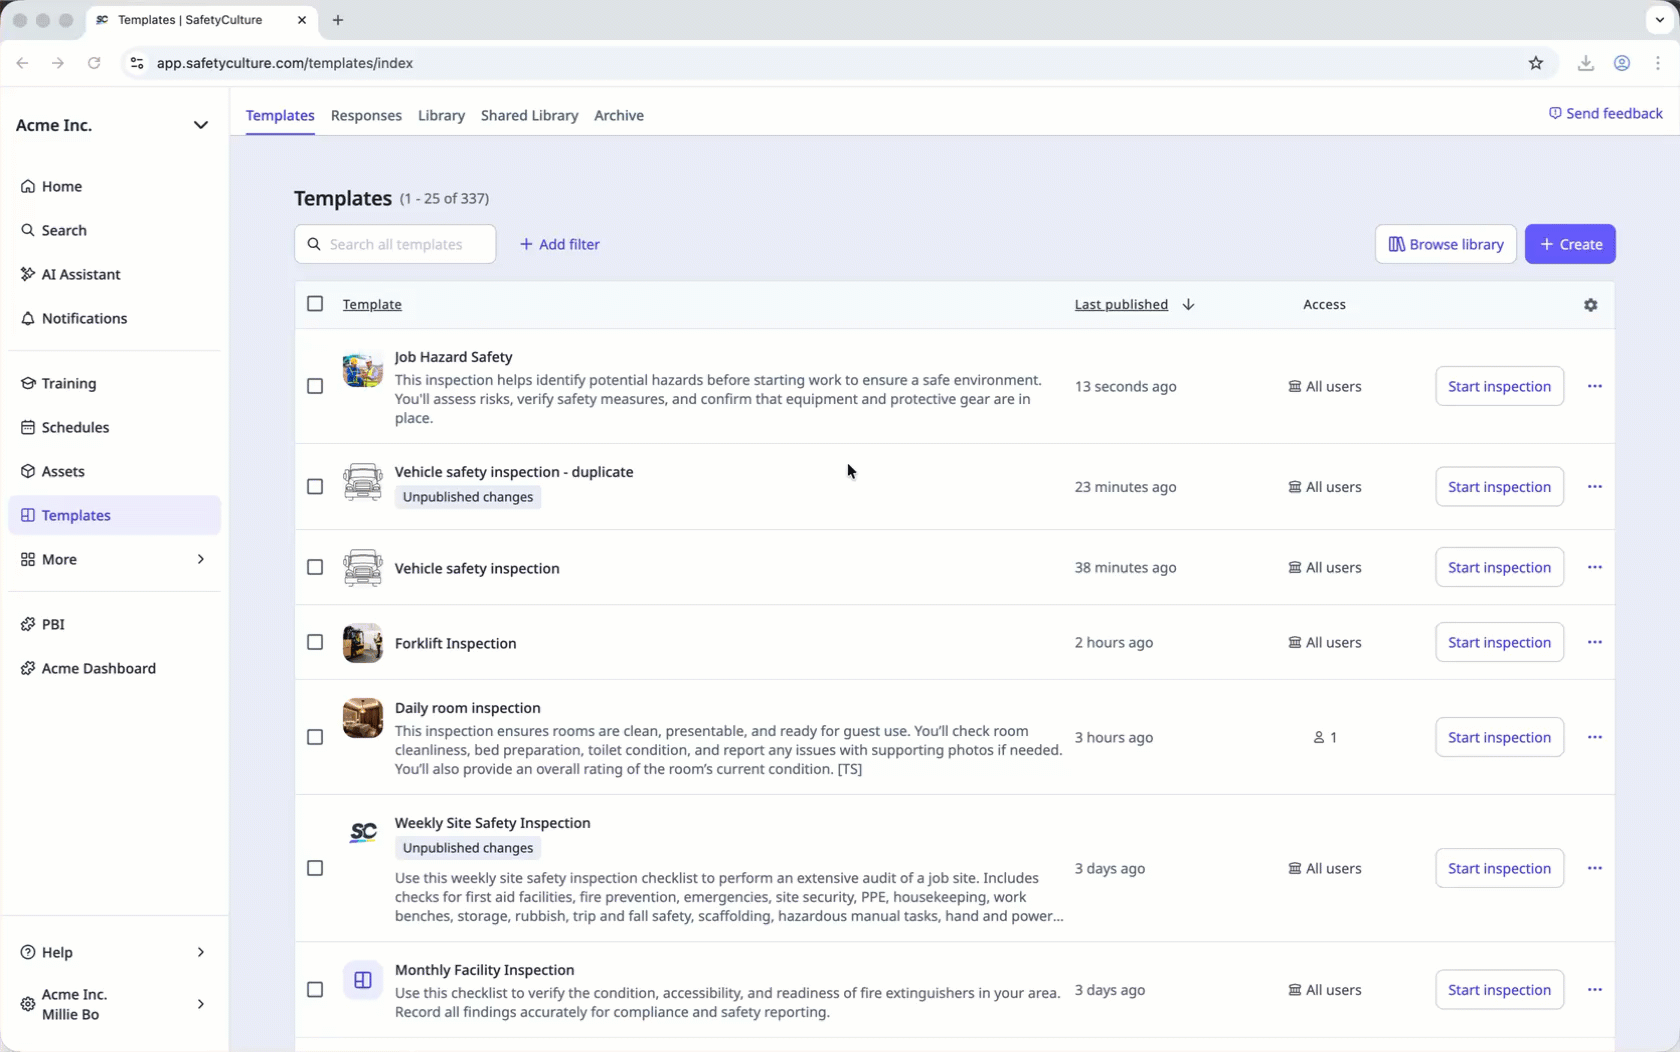This screenshot has height=1052, width=1680.
Task: Go to Training section
Action: [58, 383]
